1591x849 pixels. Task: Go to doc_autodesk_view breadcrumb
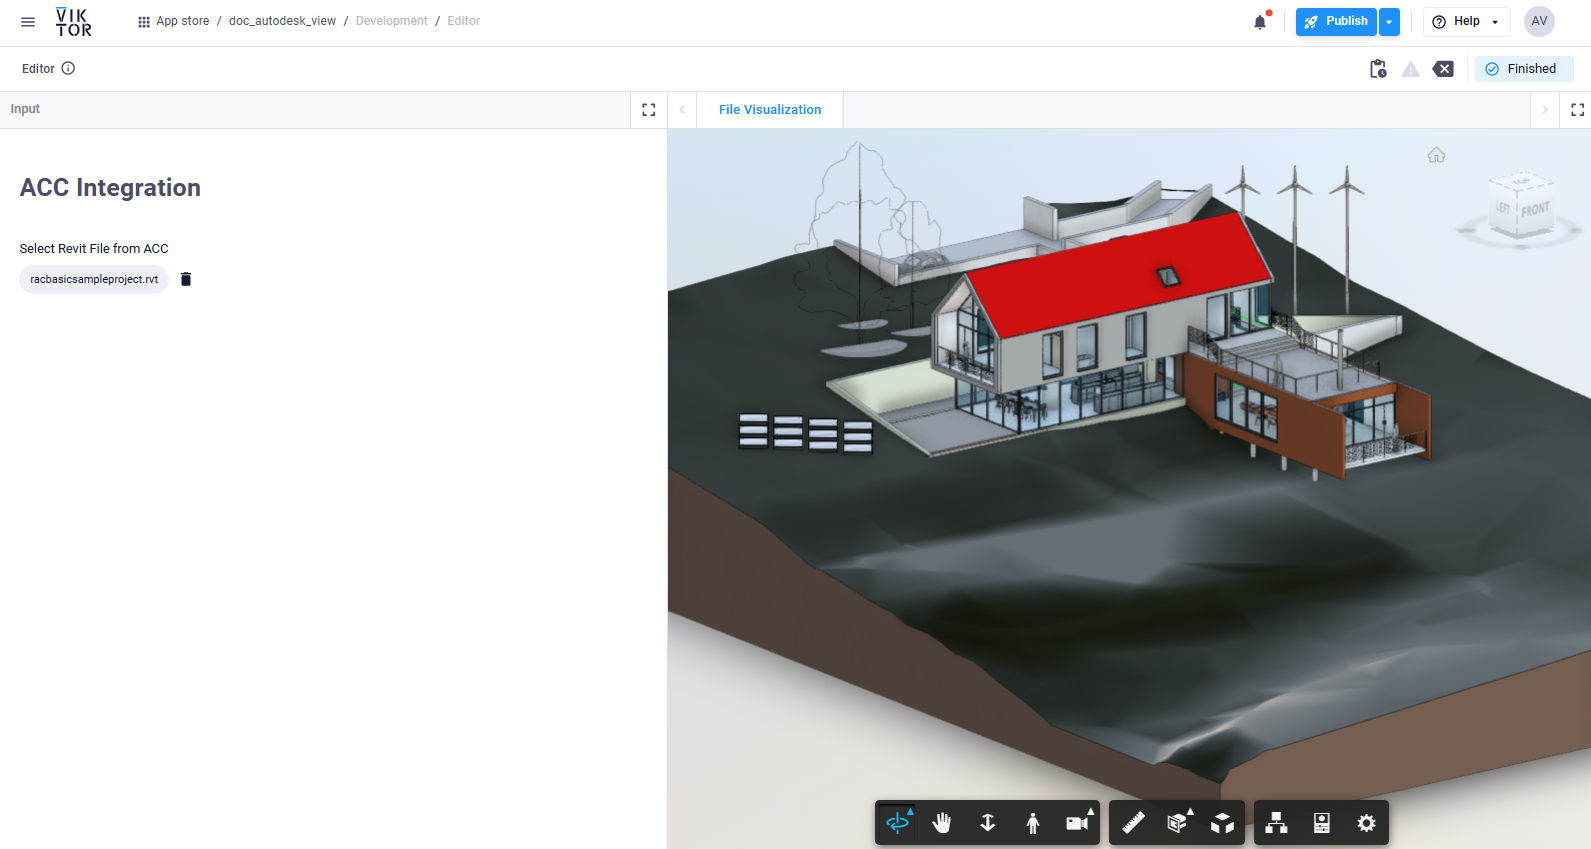coord(282,21)
